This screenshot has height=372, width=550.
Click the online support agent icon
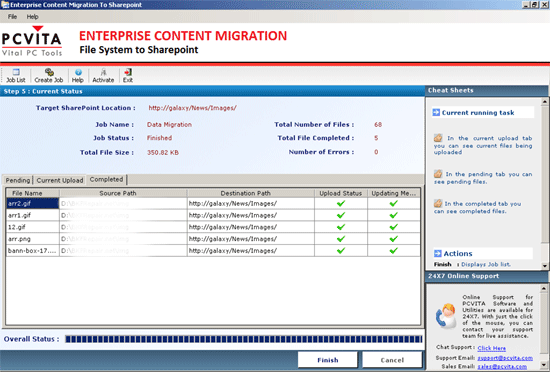tap(446, 316)
